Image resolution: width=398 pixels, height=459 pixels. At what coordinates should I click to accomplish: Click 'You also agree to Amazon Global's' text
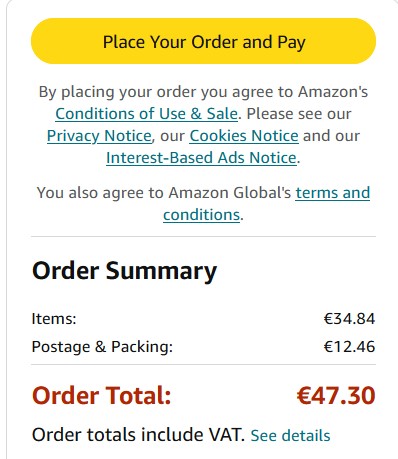[x=164, y=193]
